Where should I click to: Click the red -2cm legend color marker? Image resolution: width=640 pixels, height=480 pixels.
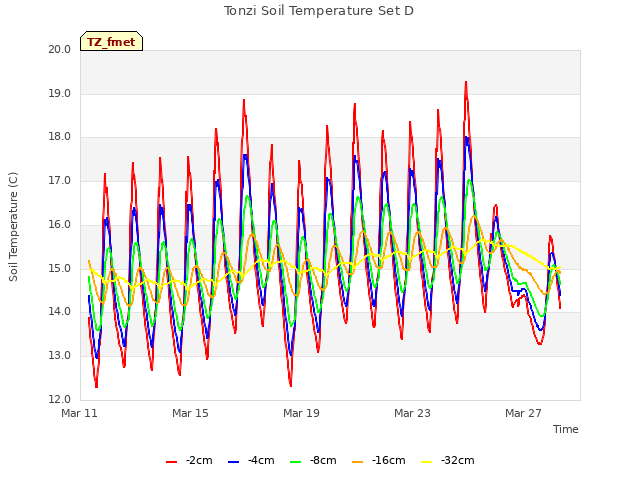172,462
